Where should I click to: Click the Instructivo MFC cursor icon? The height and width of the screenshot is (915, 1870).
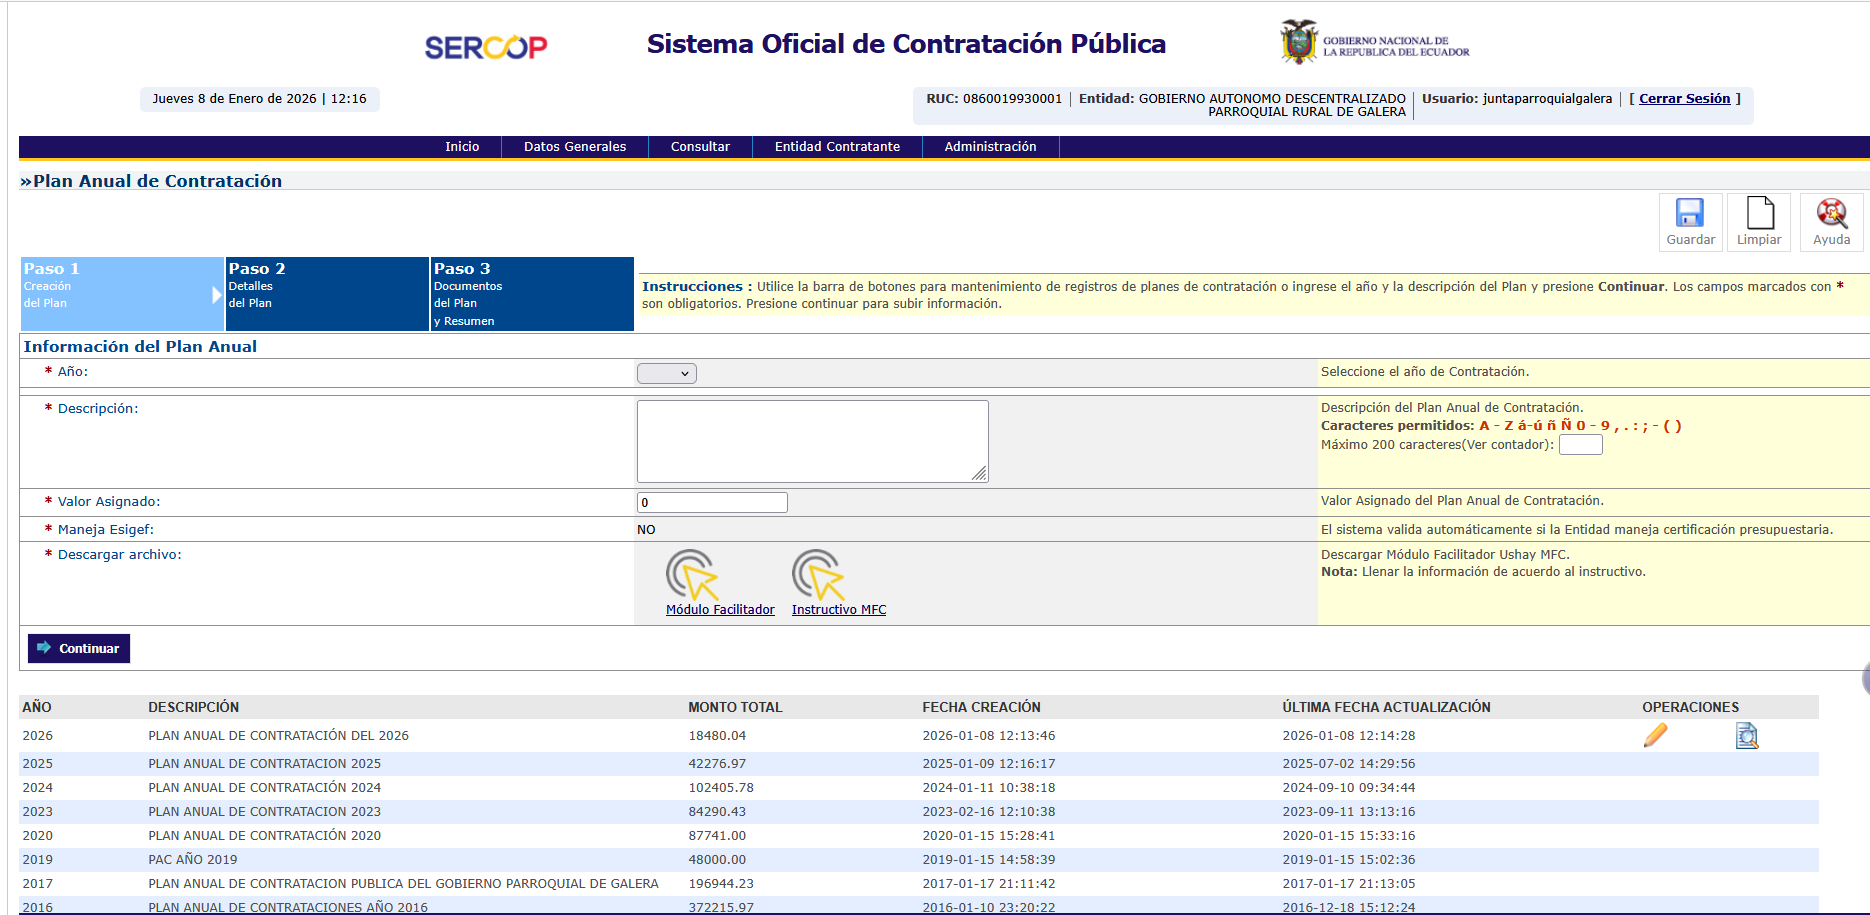pos(818,575)
